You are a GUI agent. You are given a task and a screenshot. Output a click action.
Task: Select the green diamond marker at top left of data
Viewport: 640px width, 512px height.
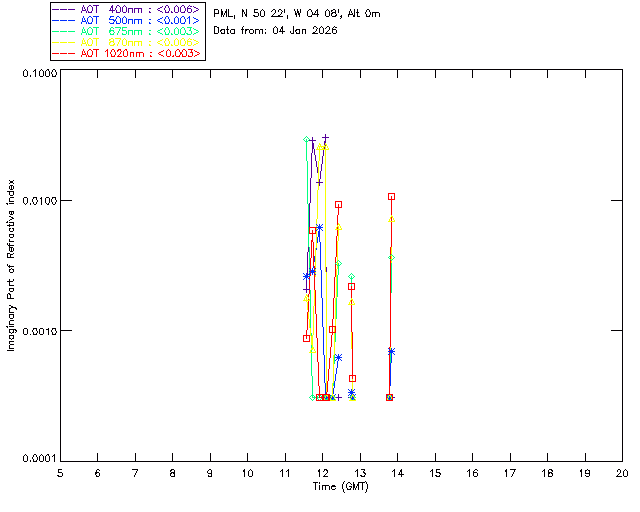tap(306, 139)
